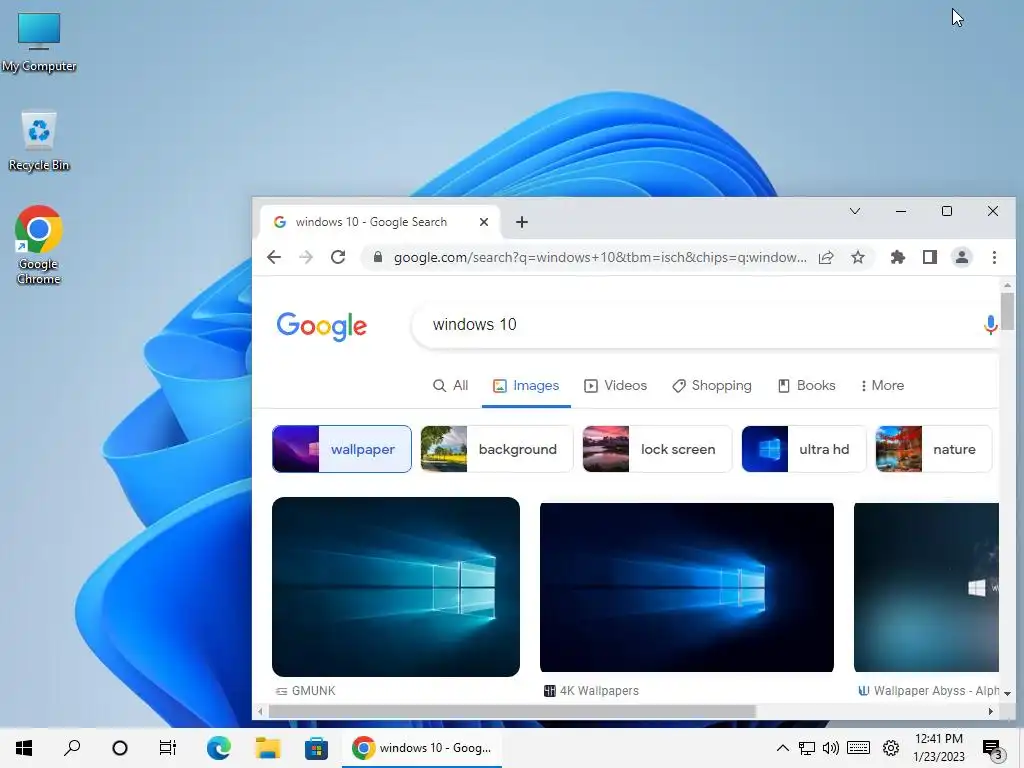The image size is (1024, 768).
Task: Click the forward navigation arrow
Action: click(306, 257)
